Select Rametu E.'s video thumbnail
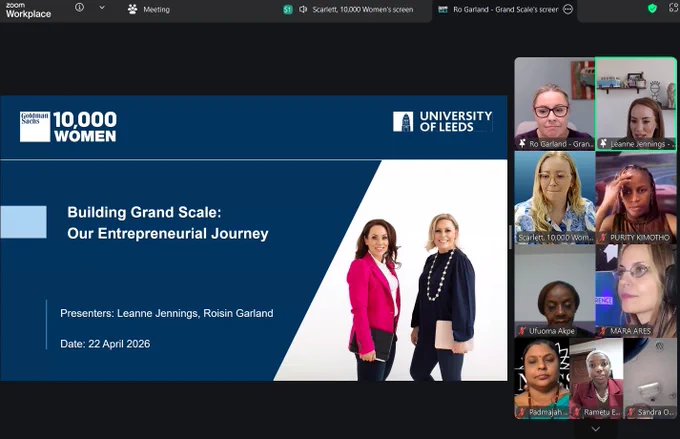Screen dimensions: 680x439 point(596,378)
